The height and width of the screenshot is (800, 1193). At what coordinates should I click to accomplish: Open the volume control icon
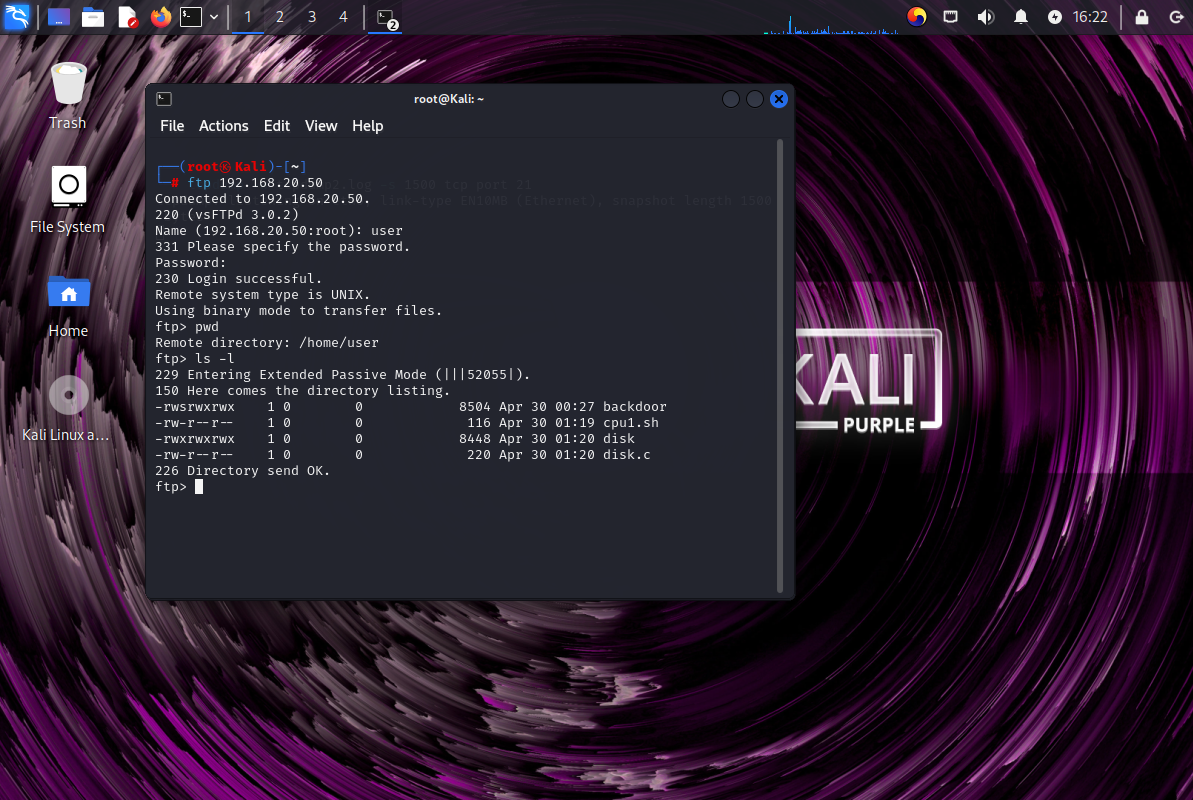coord(985,17)
